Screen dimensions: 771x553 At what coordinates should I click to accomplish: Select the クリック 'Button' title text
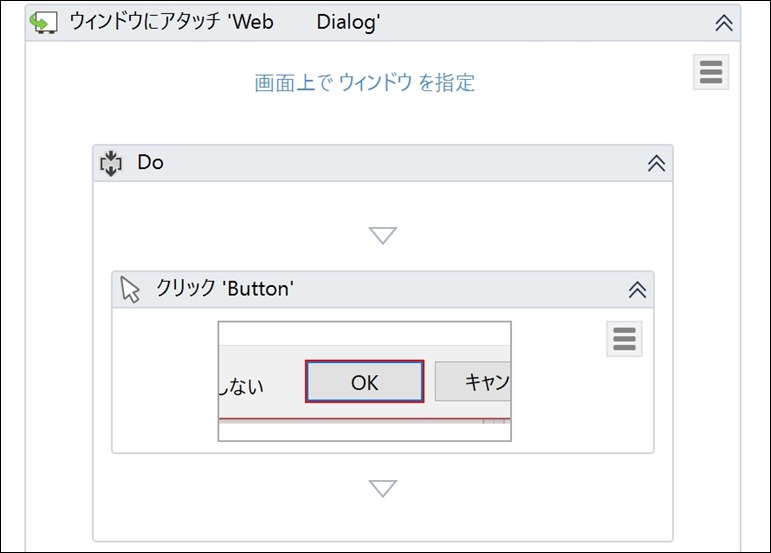pyautogui.click(x=225, y=289)
